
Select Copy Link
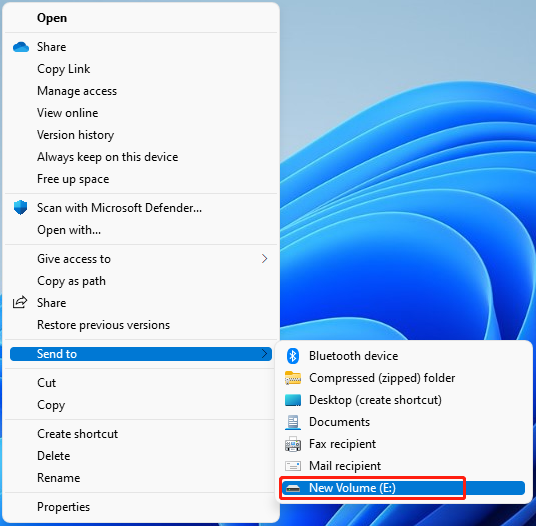(x=64, y=69)
